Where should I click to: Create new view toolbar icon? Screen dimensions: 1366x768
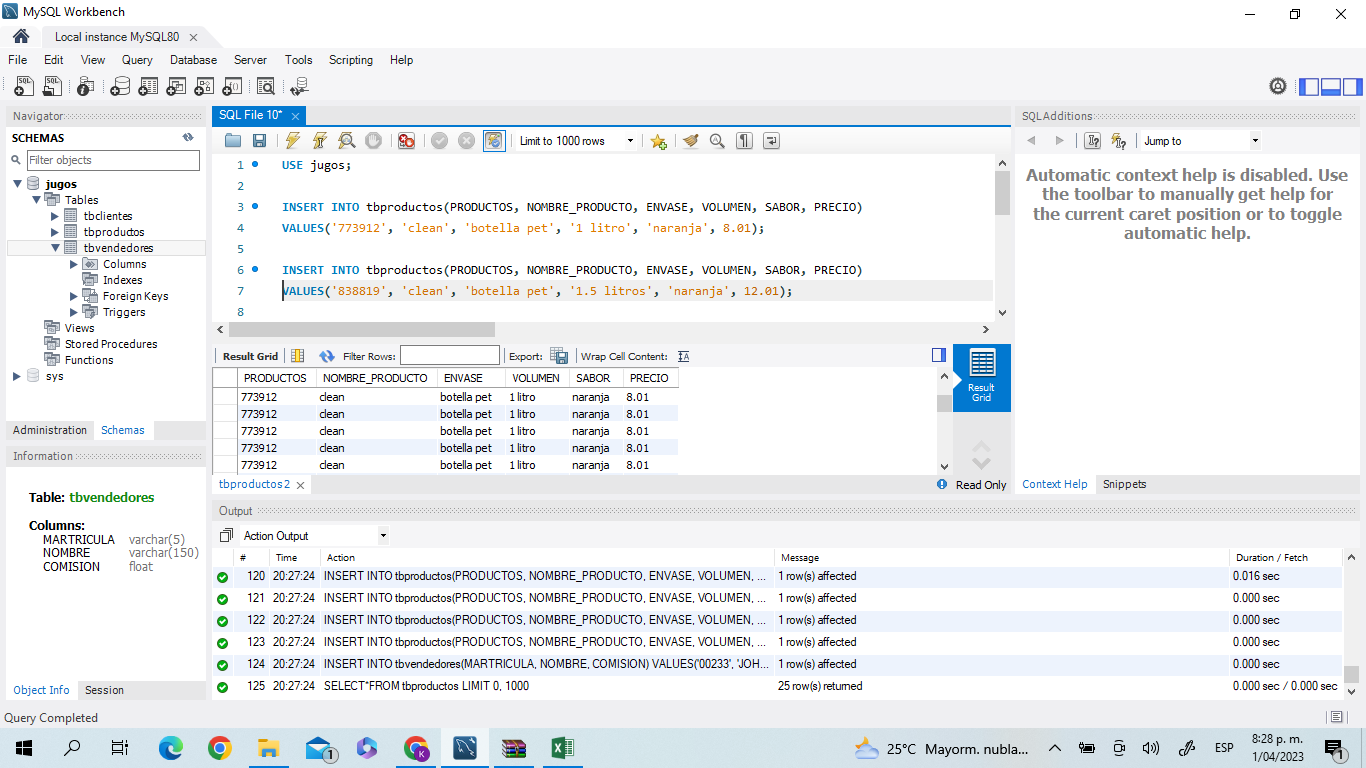point(176,87)
